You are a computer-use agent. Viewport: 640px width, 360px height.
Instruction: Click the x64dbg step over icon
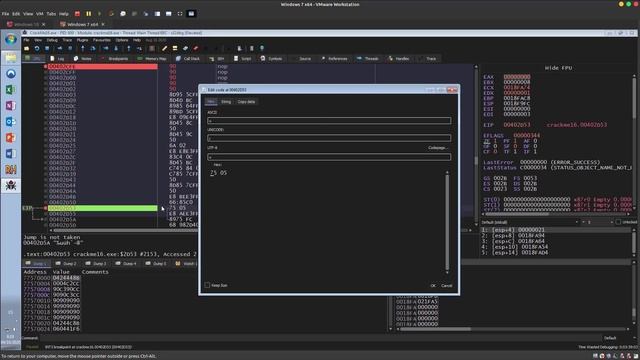(x=93, y=49)
